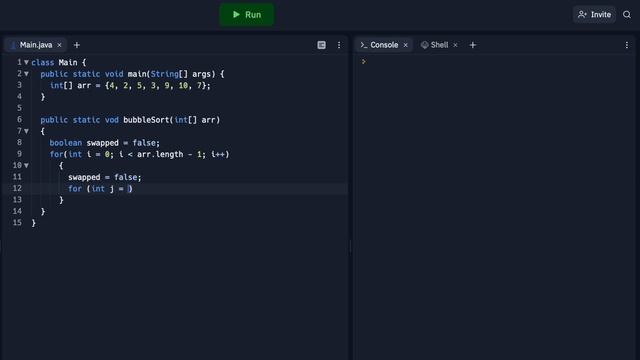This screenshot has height=360, width=640.
Task: Click on 'bubbleSort' method name
Action: point(146,120)
